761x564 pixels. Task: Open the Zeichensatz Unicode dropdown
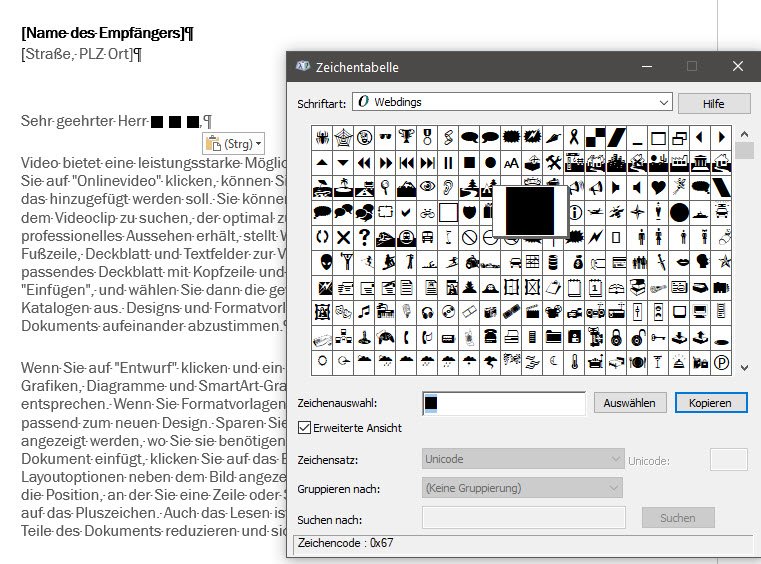click(x=523, y=459)
